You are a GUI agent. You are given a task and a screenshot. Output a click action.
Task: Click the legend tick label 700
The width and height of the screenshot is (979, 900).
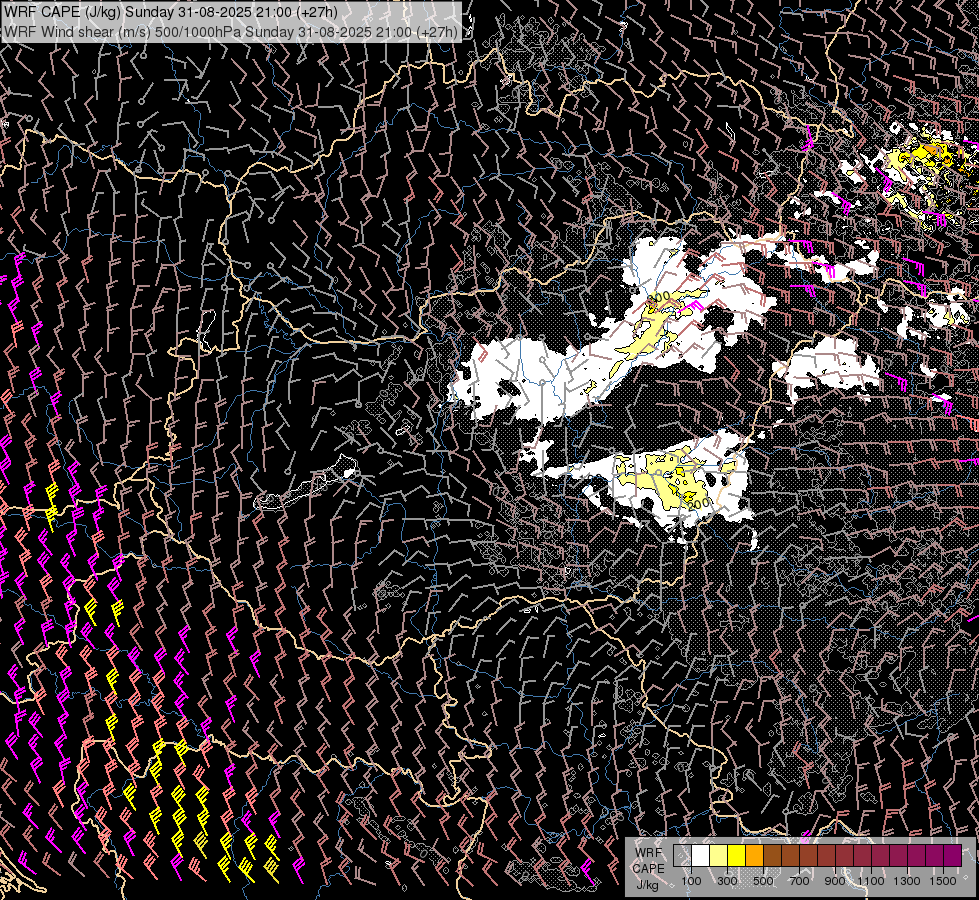799,881
